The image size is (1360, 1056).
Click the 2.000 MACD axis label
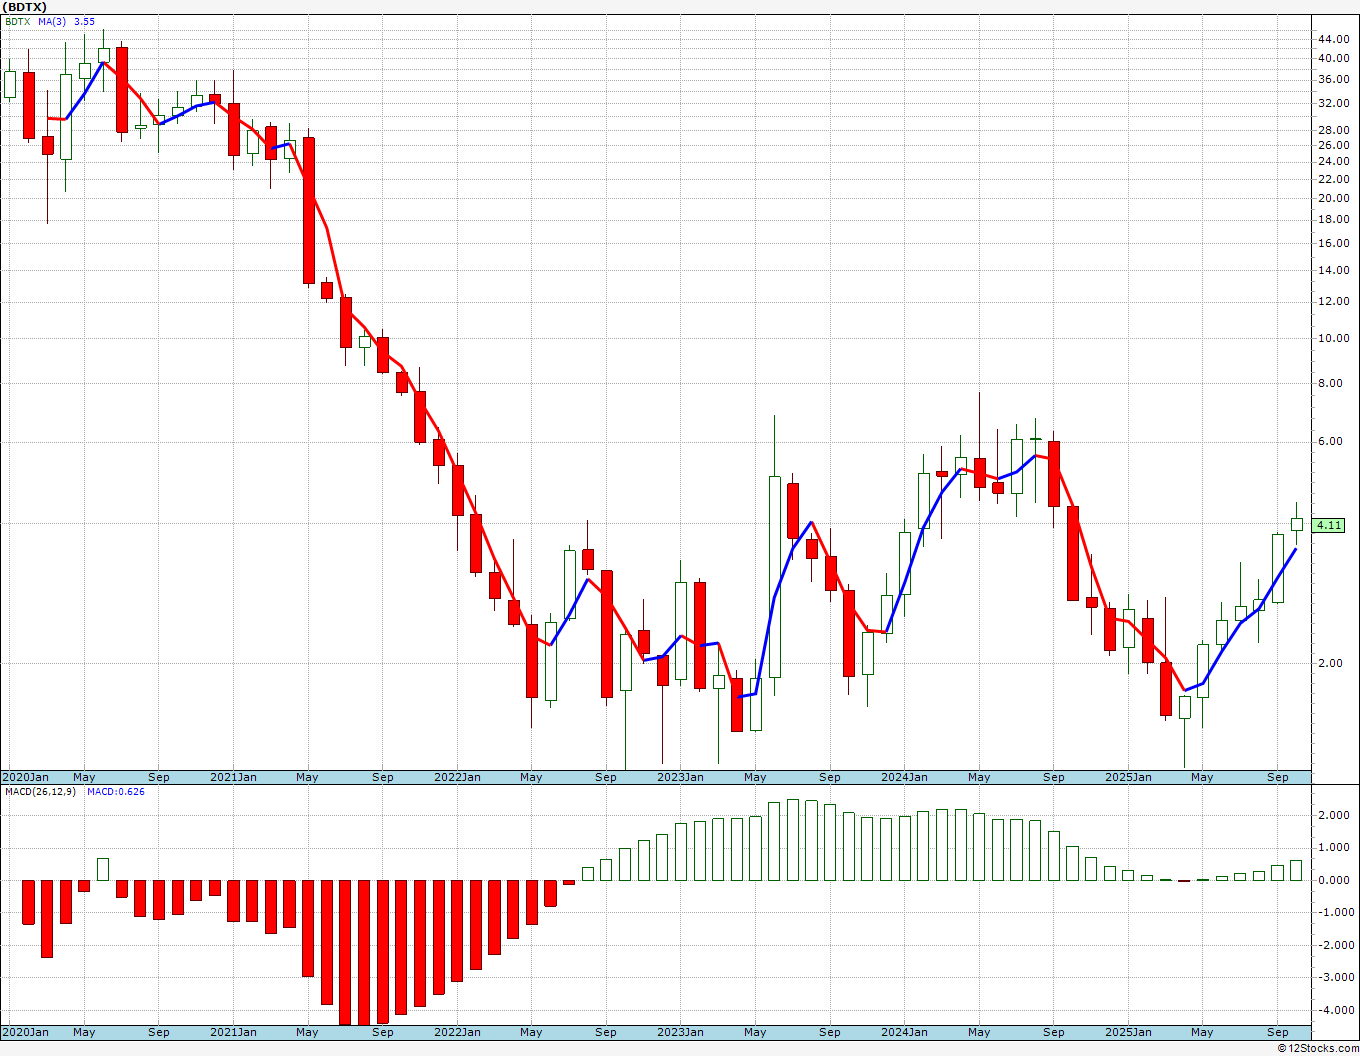(1335, 815)
